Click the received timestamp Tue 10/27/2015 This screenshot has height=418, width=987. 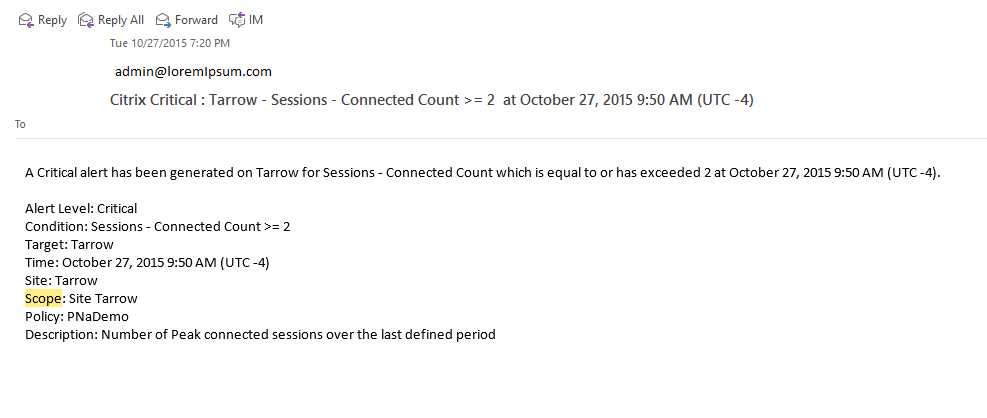click(170, 43)
